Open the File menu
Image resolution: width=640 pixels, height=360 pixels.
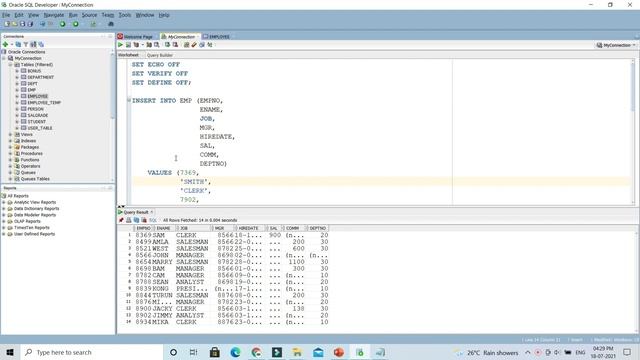click(6, 15)
